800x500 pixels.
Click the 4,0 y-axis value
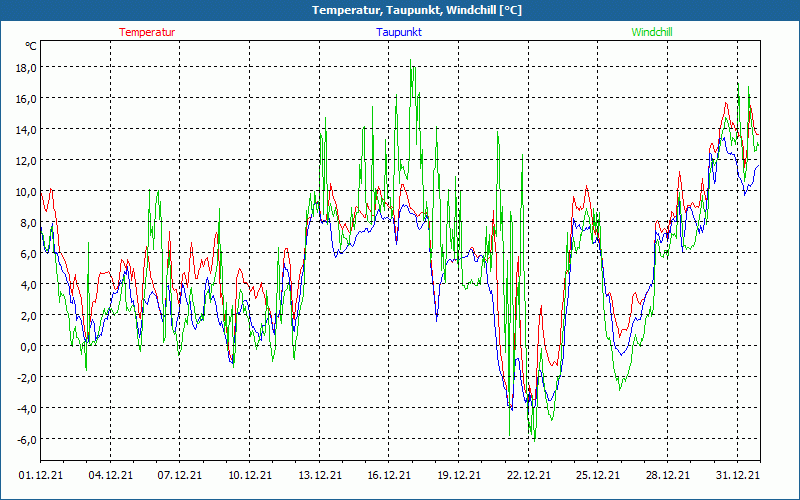tap(28, 285)
